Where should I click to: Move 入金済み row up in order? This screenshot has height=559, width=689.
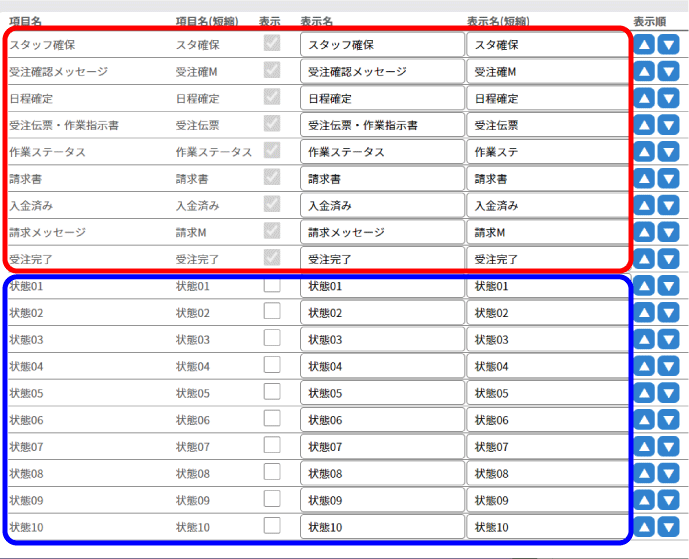pyautogui.click(x=645, y=206)
